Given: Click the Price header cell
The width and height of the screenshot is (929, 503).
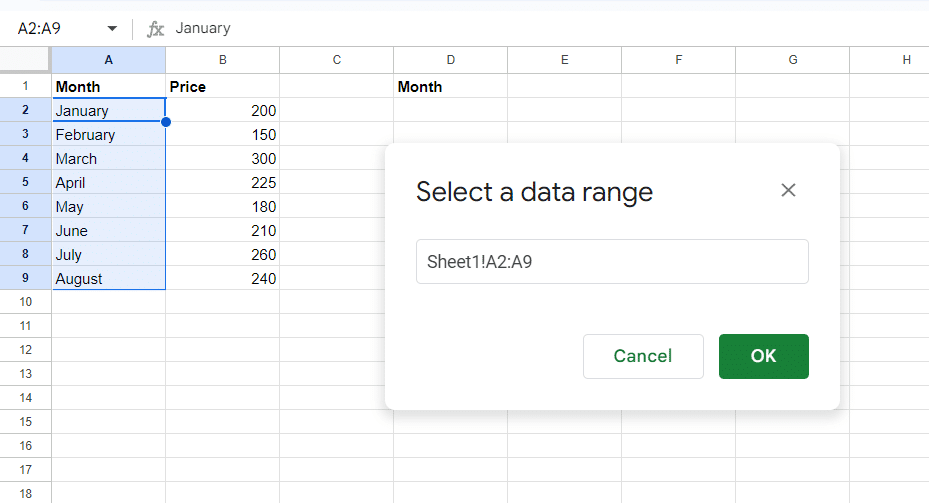Looking at the screenshot, I should pos(222,87).
